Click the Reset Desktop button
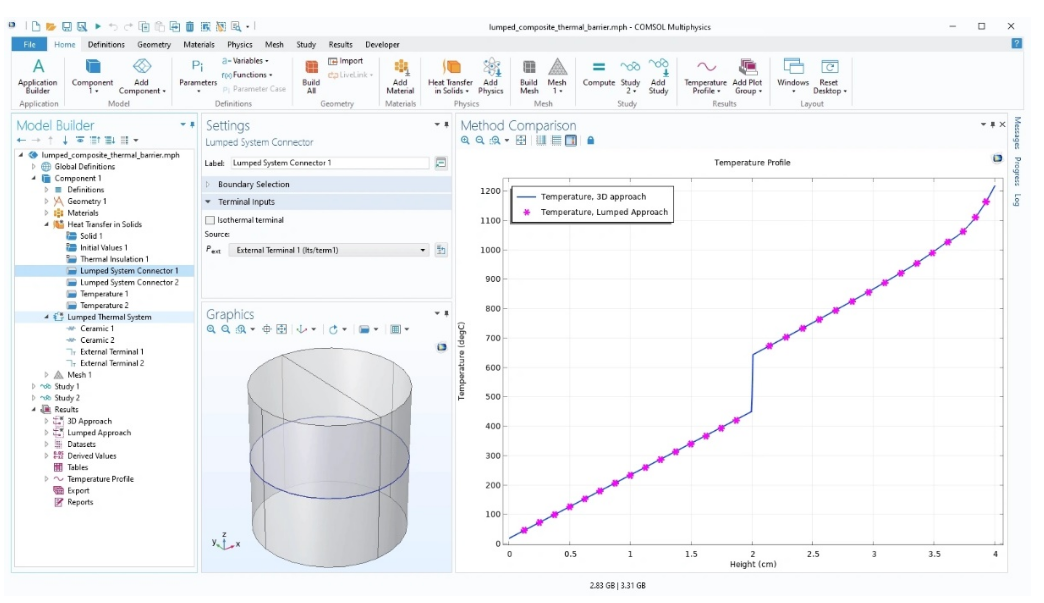This screenshot has width=1044, height=603. click(830, 76)
